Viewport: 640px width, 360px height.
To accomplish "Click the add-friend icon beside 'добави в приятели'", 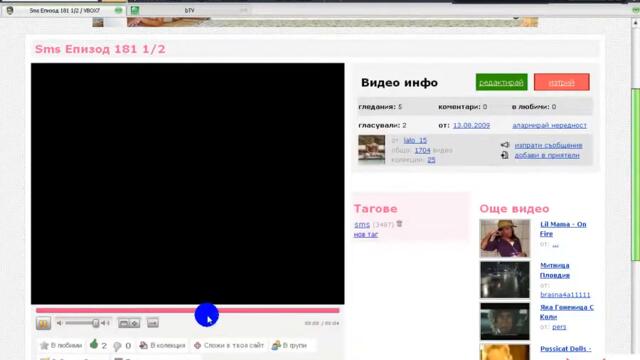I will [505, 155].
